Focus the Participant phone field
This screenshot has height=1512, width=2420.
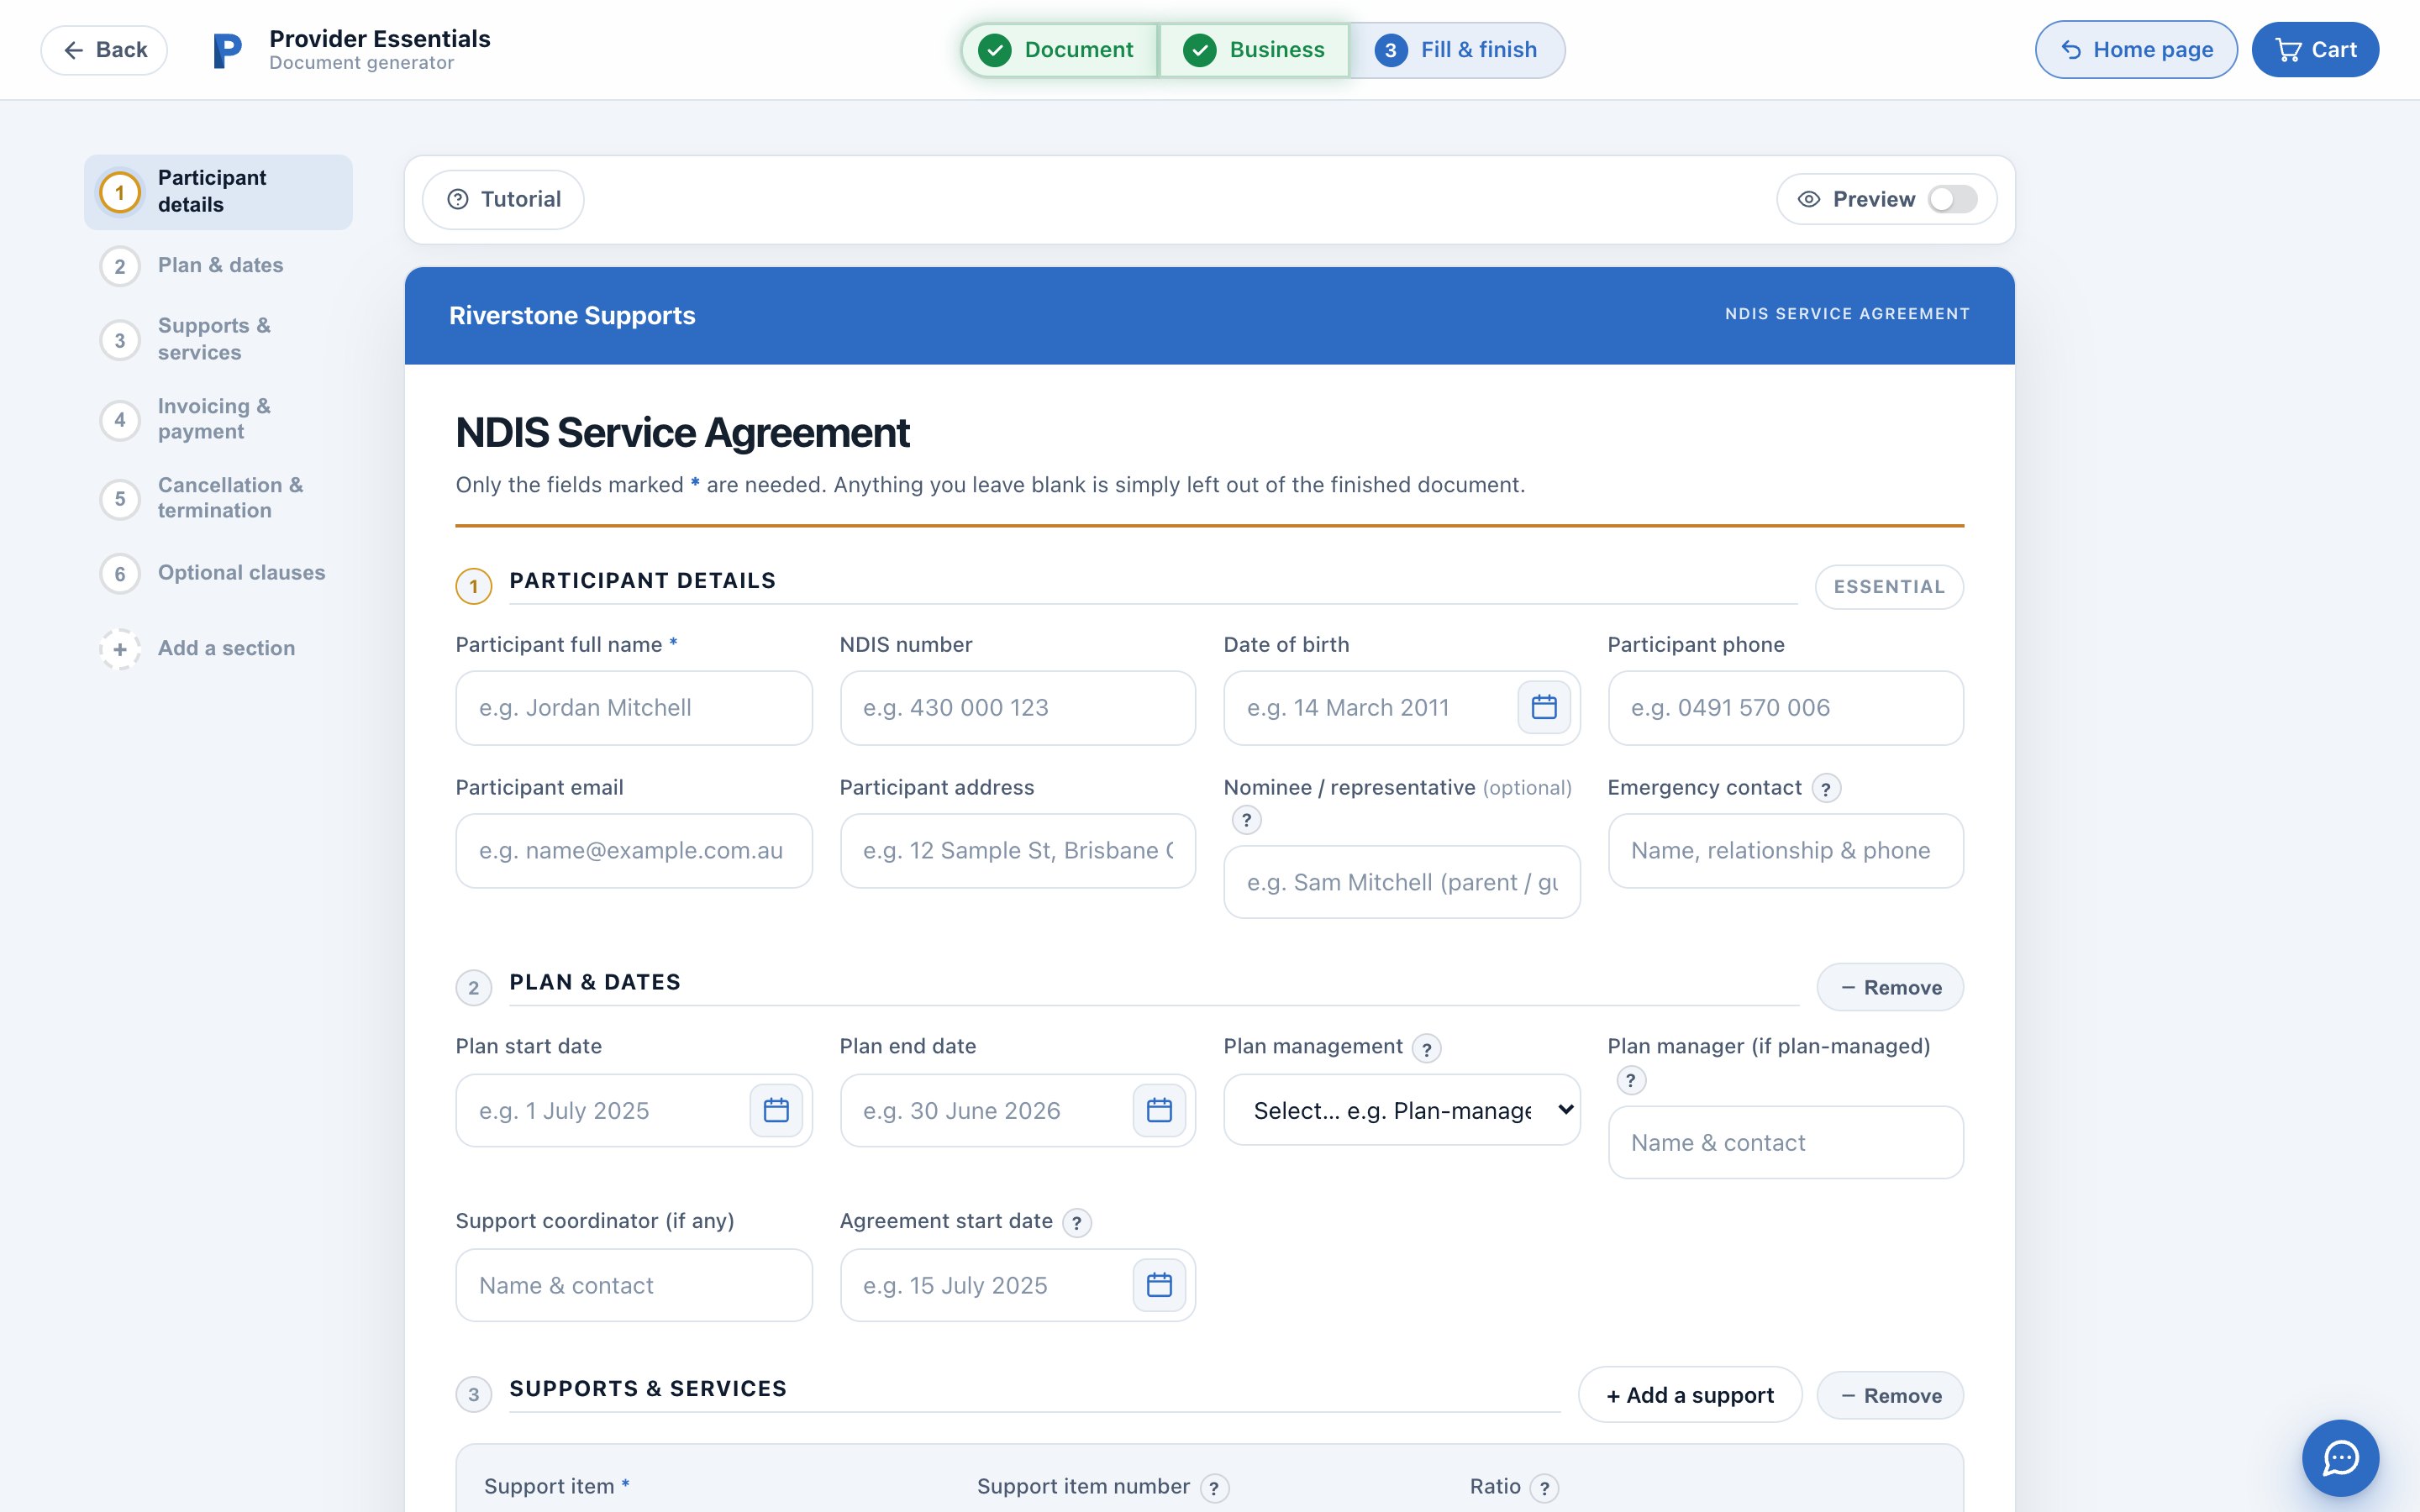(x=1785, y=708)
